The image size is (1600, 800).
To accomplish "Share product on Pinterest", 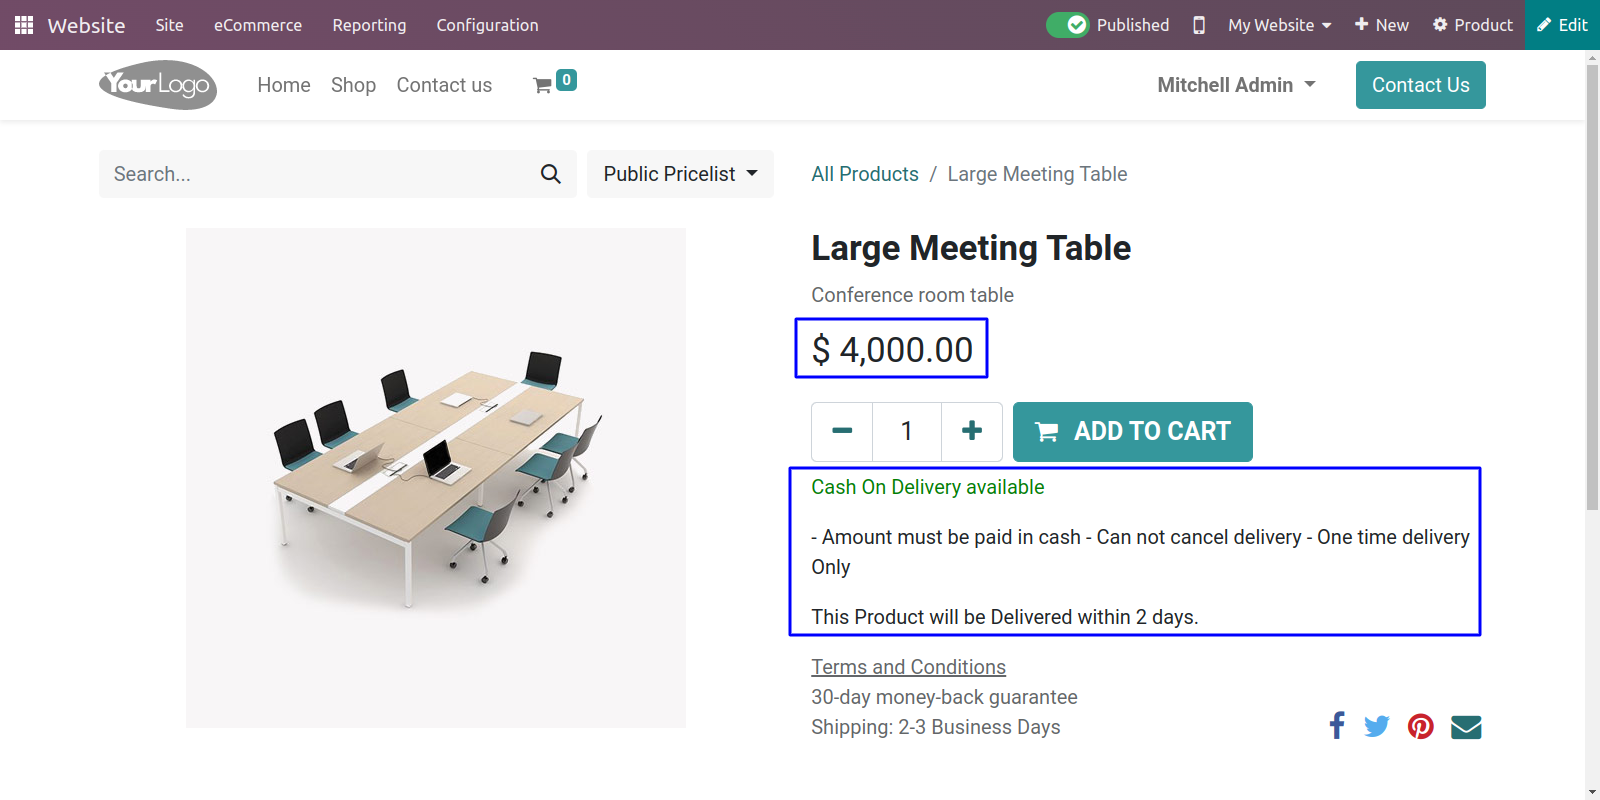I will coord(1421,726).
